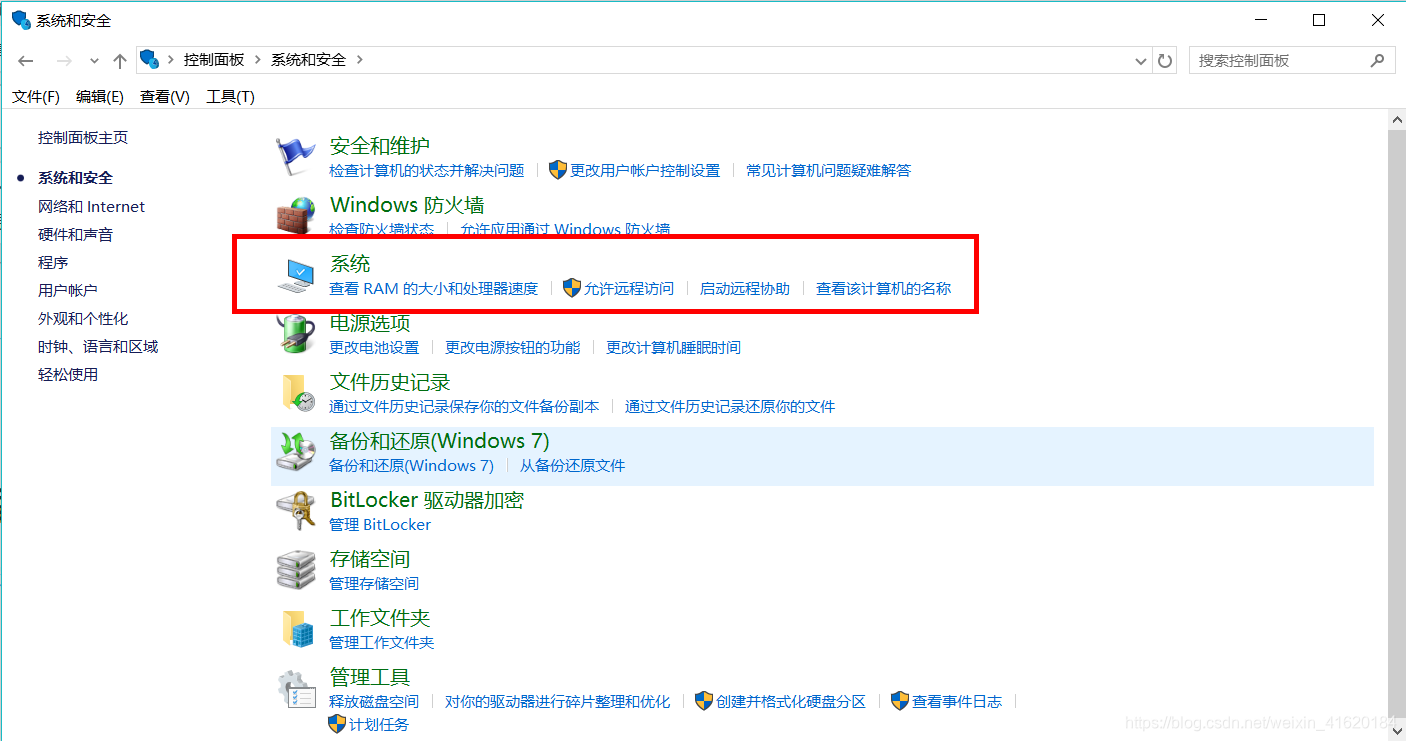Click 更改计算机睡眠时间 link

click(x=674, y=347)
